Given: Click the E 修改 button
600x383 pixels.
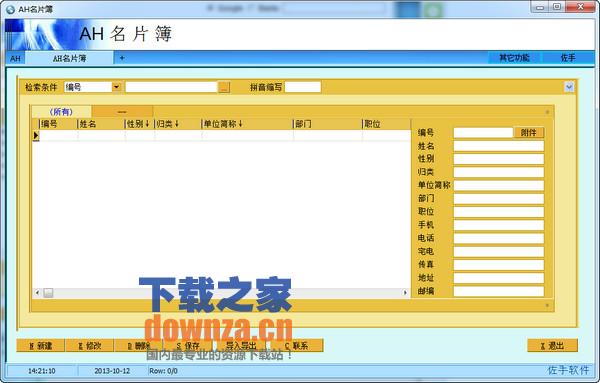Looking at the screenshot, I should tap(90, 346).
